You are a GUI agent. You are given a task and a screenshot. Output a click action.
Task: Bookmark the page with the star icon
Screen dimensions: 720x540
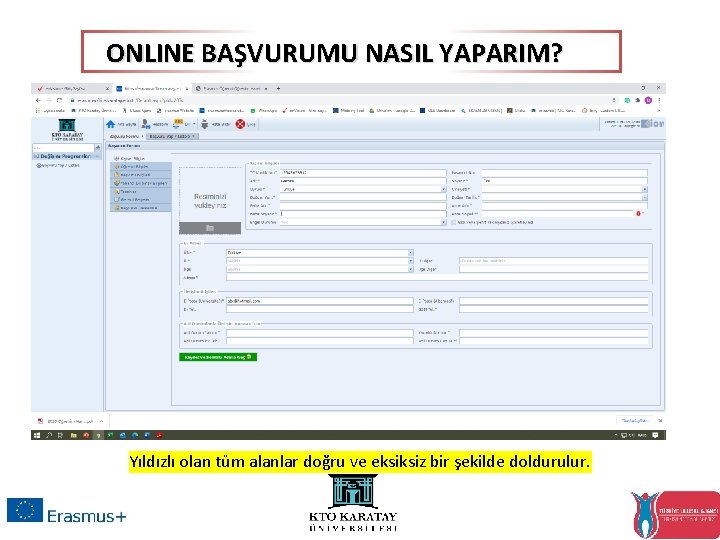click(x=614, y=100)
